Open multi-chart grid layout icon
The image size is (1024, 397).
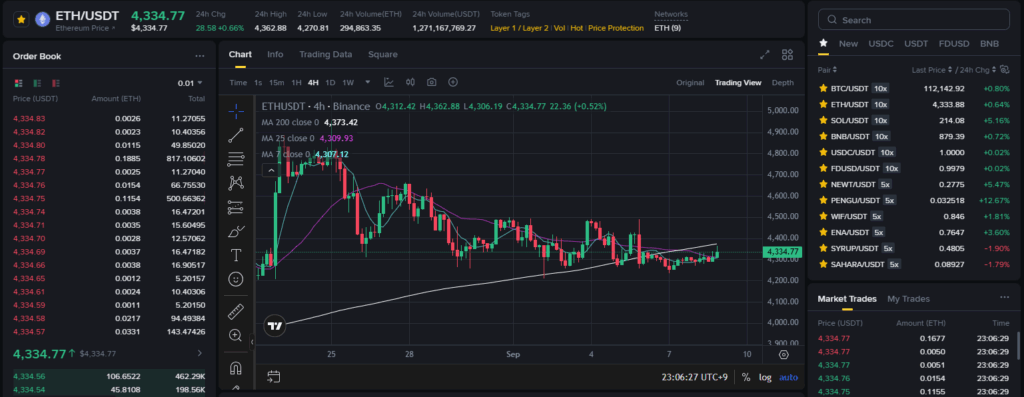(x=788, y=55)
